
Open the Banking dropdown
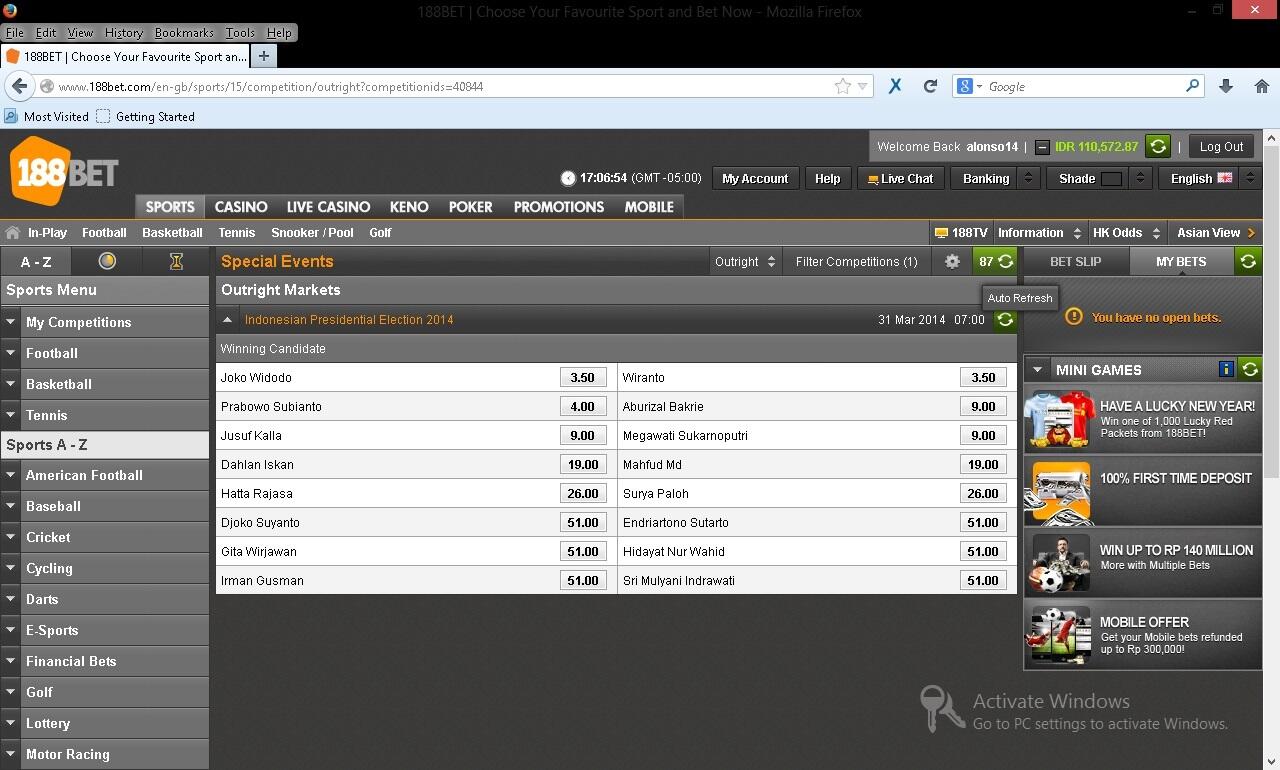997,179
